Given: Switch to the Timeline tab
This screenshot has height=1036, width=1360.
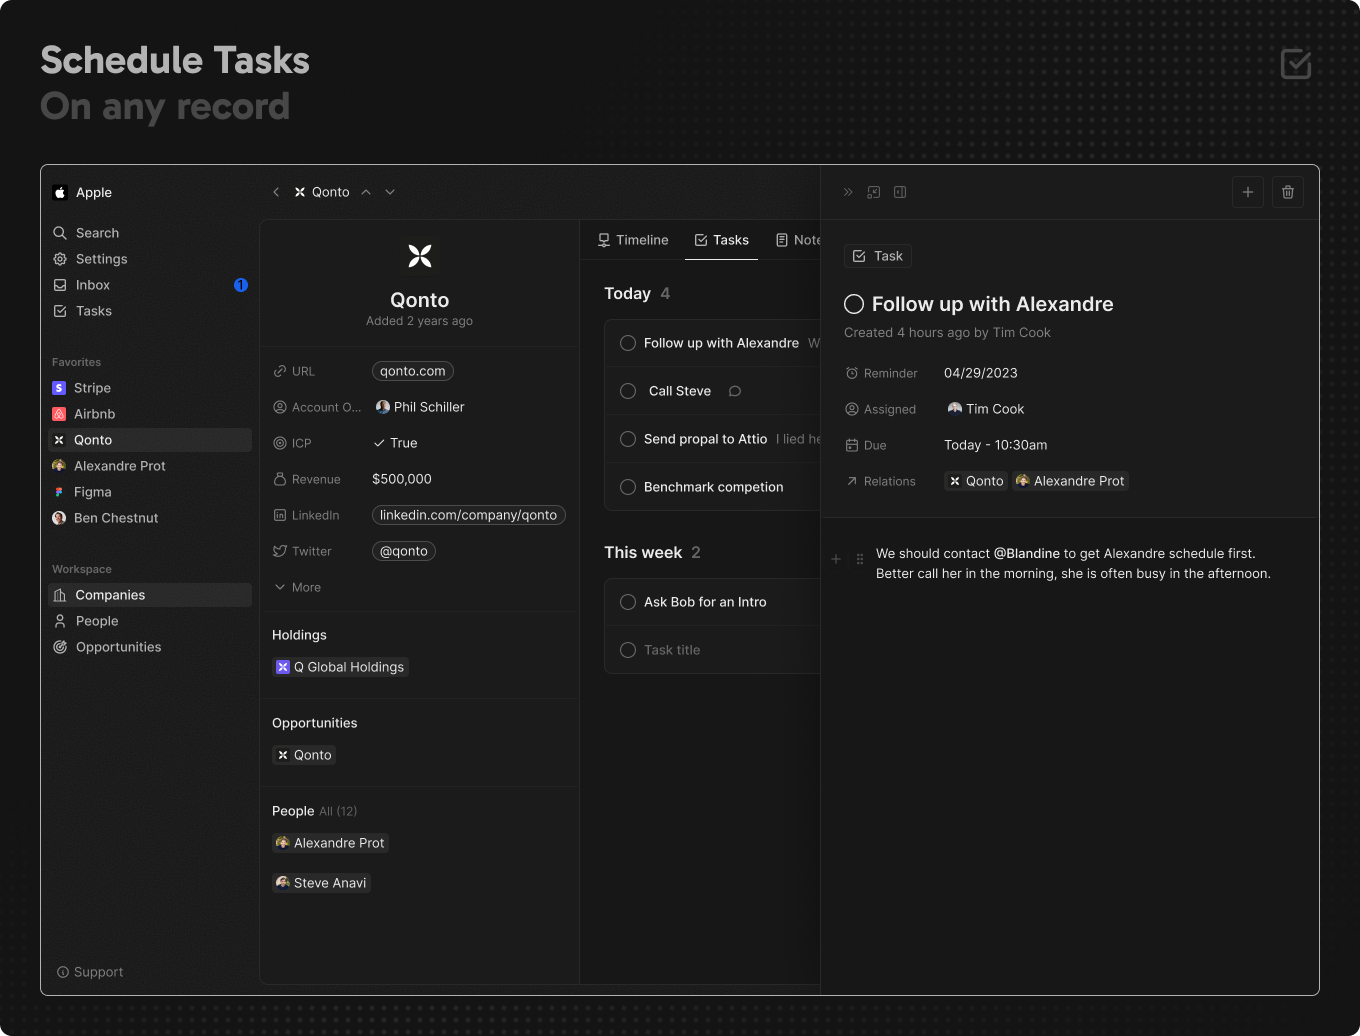Looking at the screenshot, I should pyautogui.click(x=632, y=240).
